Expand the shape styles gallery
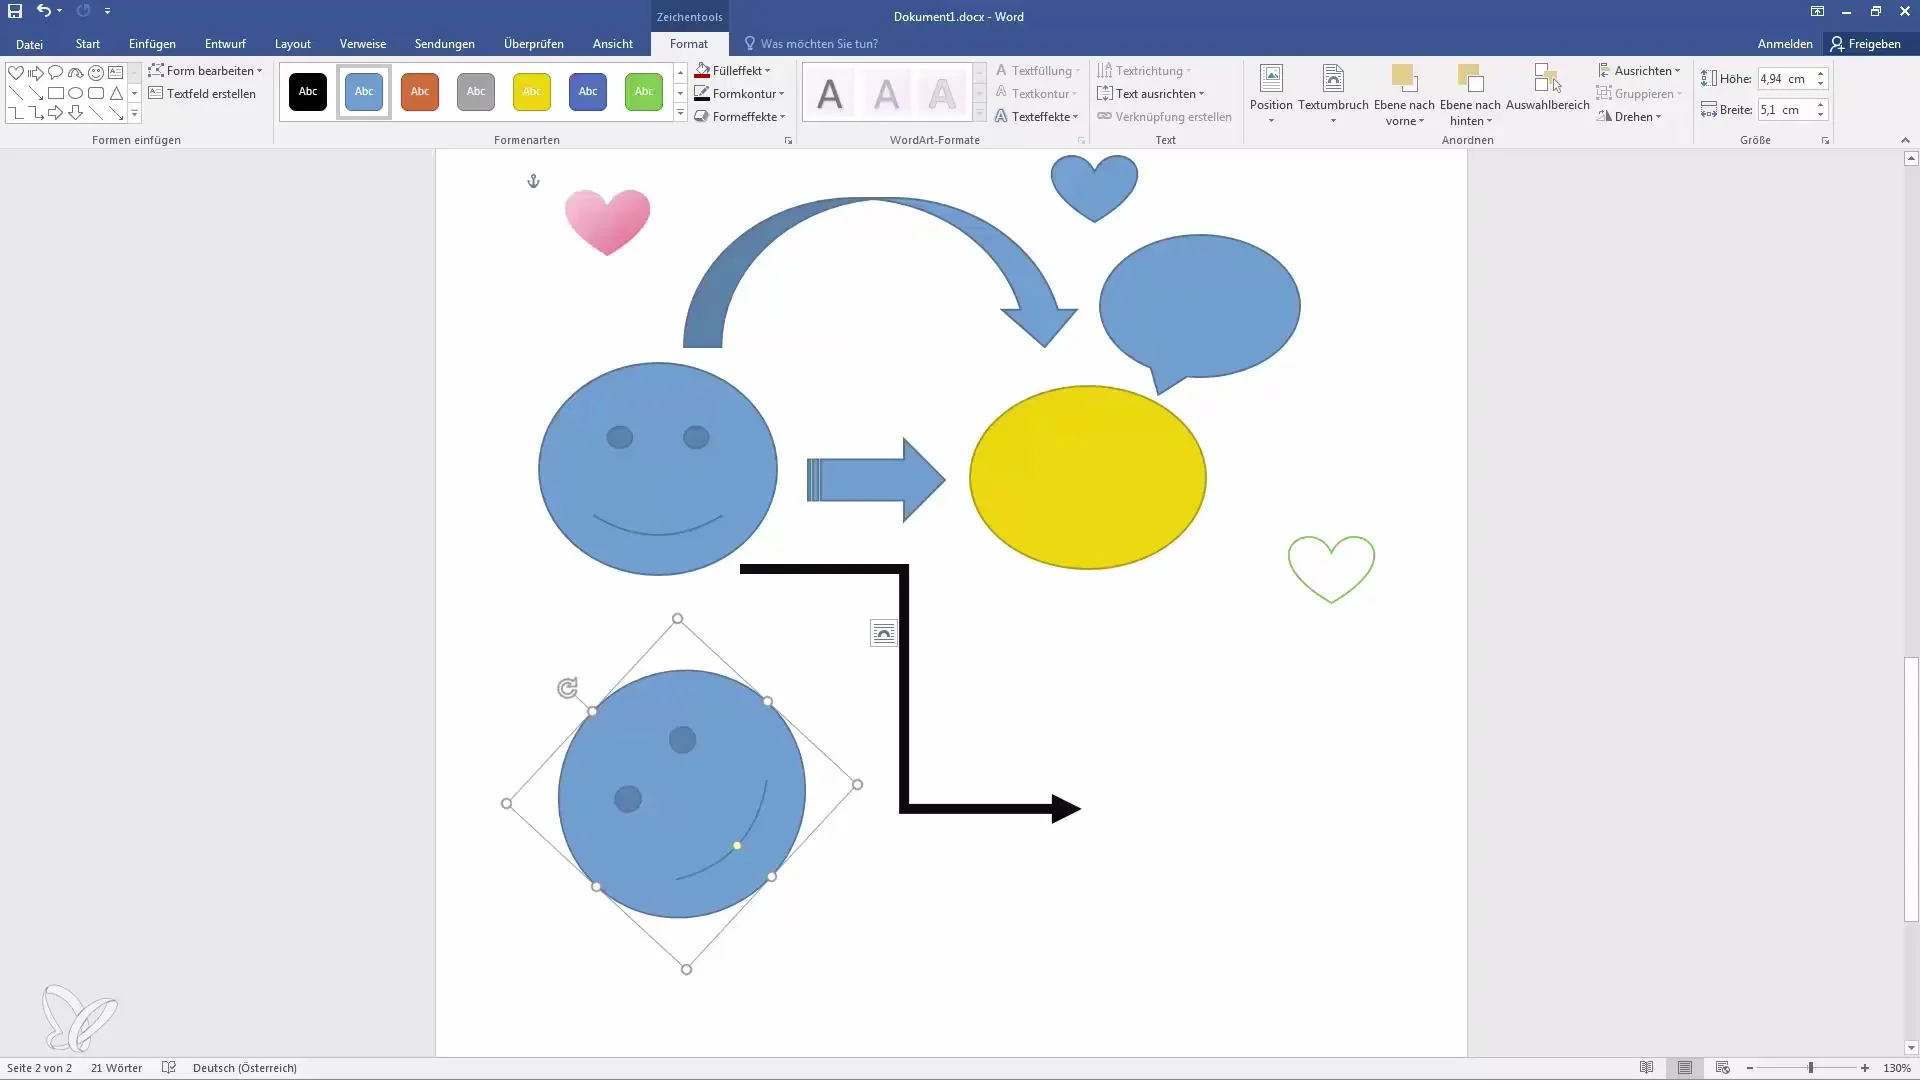The height and width of the screenshot is (1080, 1920). [x=680, y=114]
